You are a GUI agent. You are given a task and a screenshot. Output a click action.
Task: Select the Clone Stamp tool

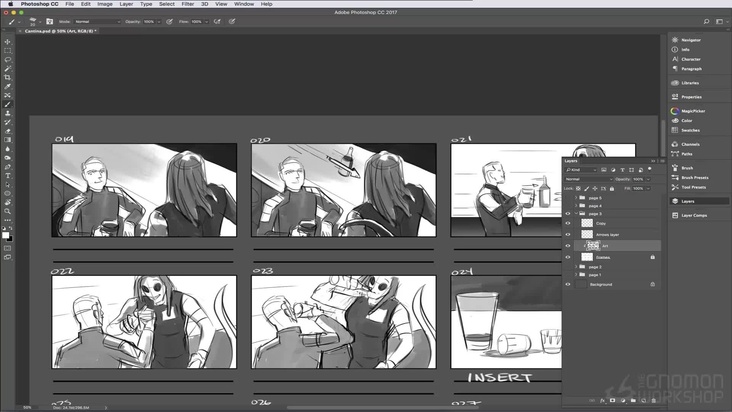click(x=7, y=113)
